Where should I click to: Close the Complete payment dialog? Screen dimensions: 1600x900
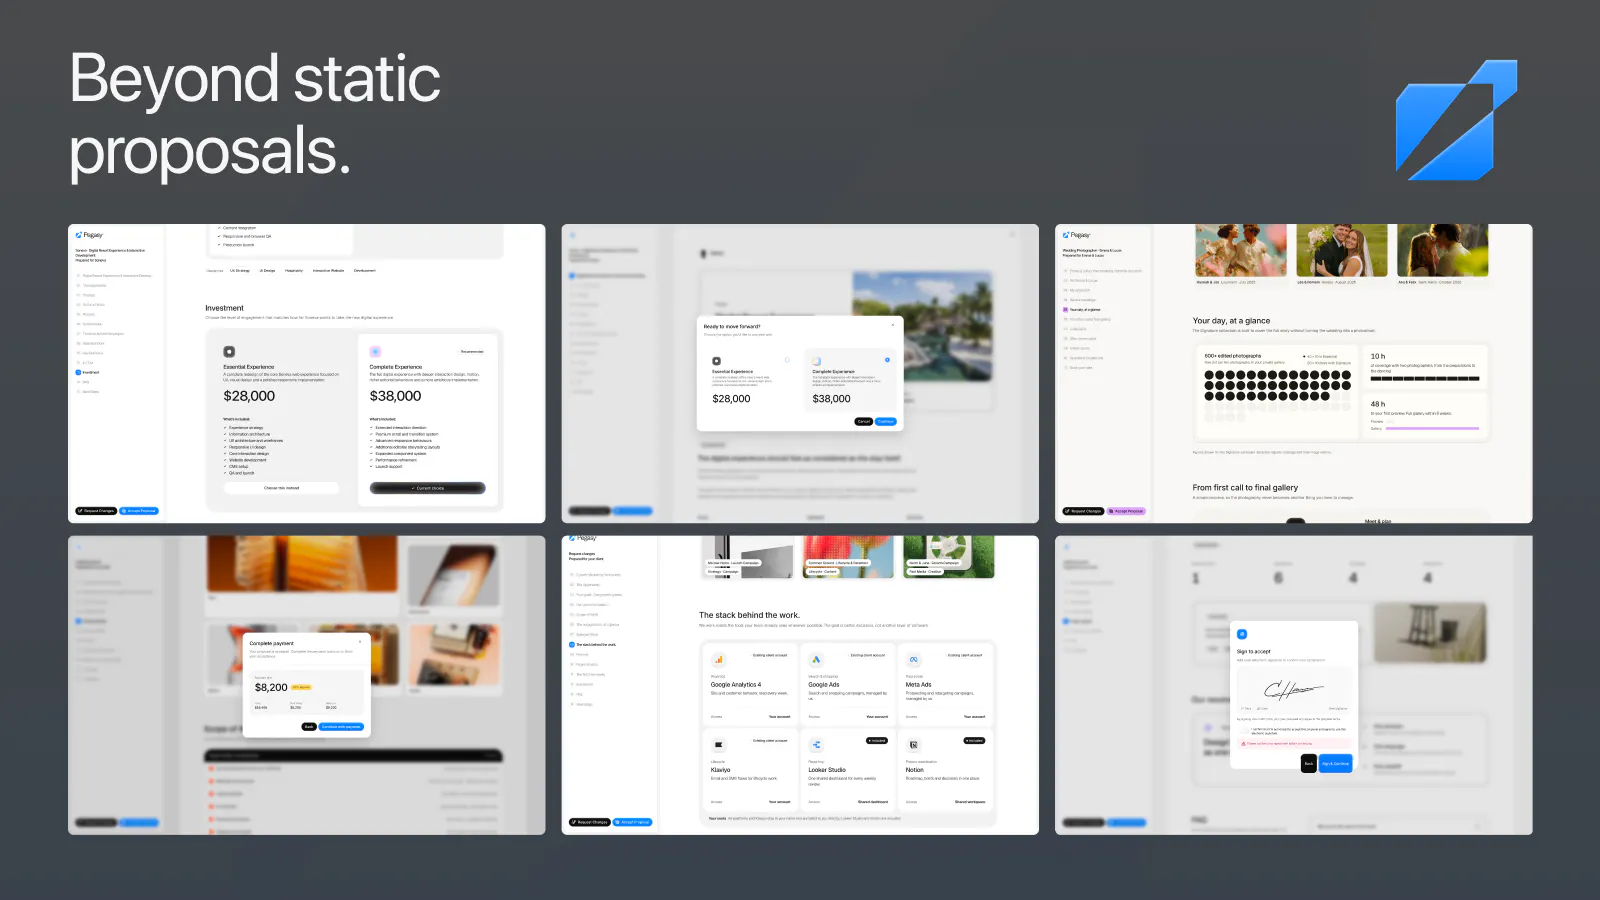point(360,642)
